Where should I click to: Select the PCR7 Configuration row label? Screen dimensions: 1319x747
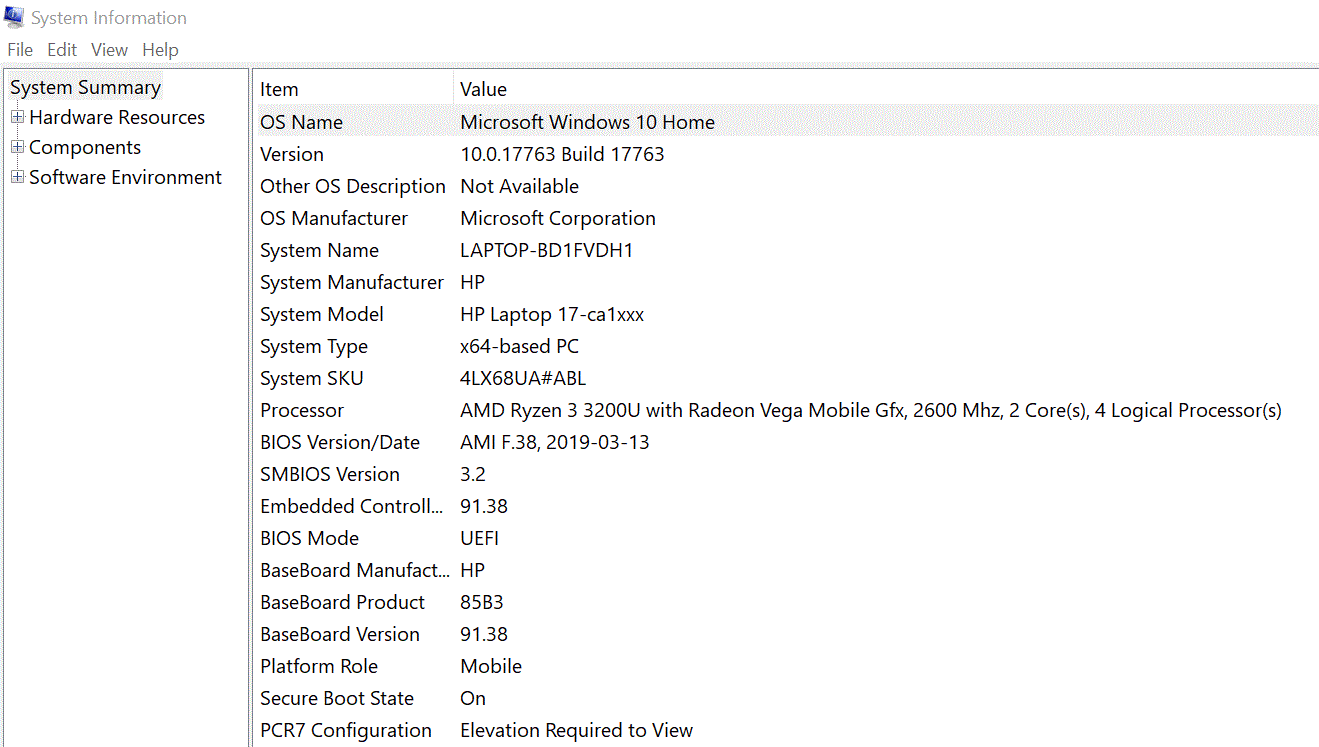[x=346, y=730]
